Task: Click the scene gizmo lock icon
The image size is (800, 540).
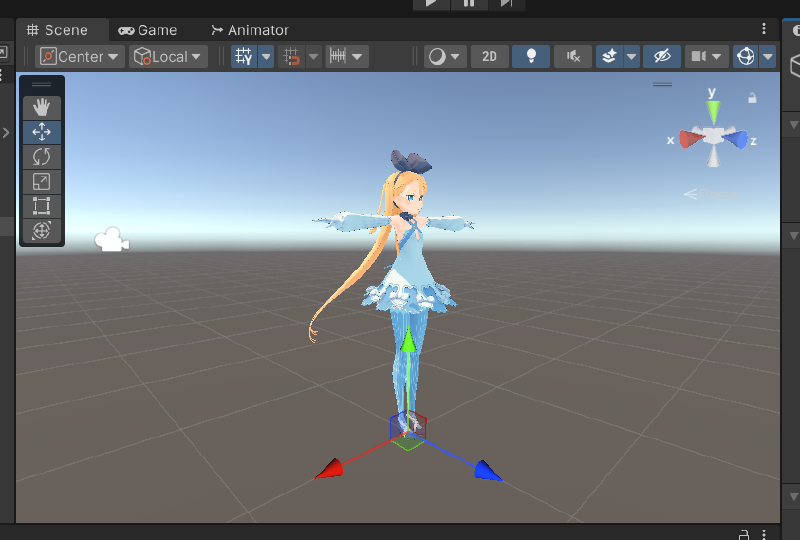Action: coord(752,98)
